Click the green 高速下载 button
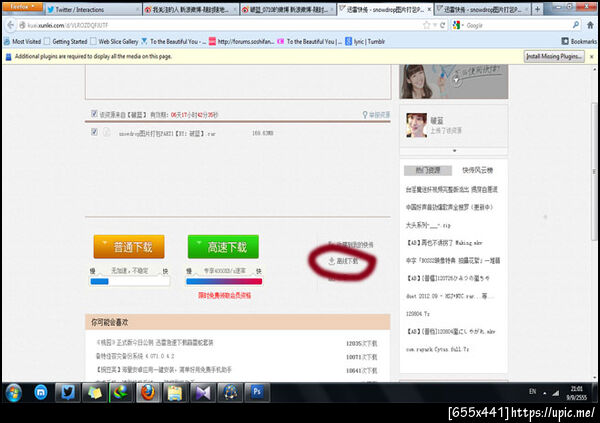This screenshot has height=423, width=600. point(223,247)
